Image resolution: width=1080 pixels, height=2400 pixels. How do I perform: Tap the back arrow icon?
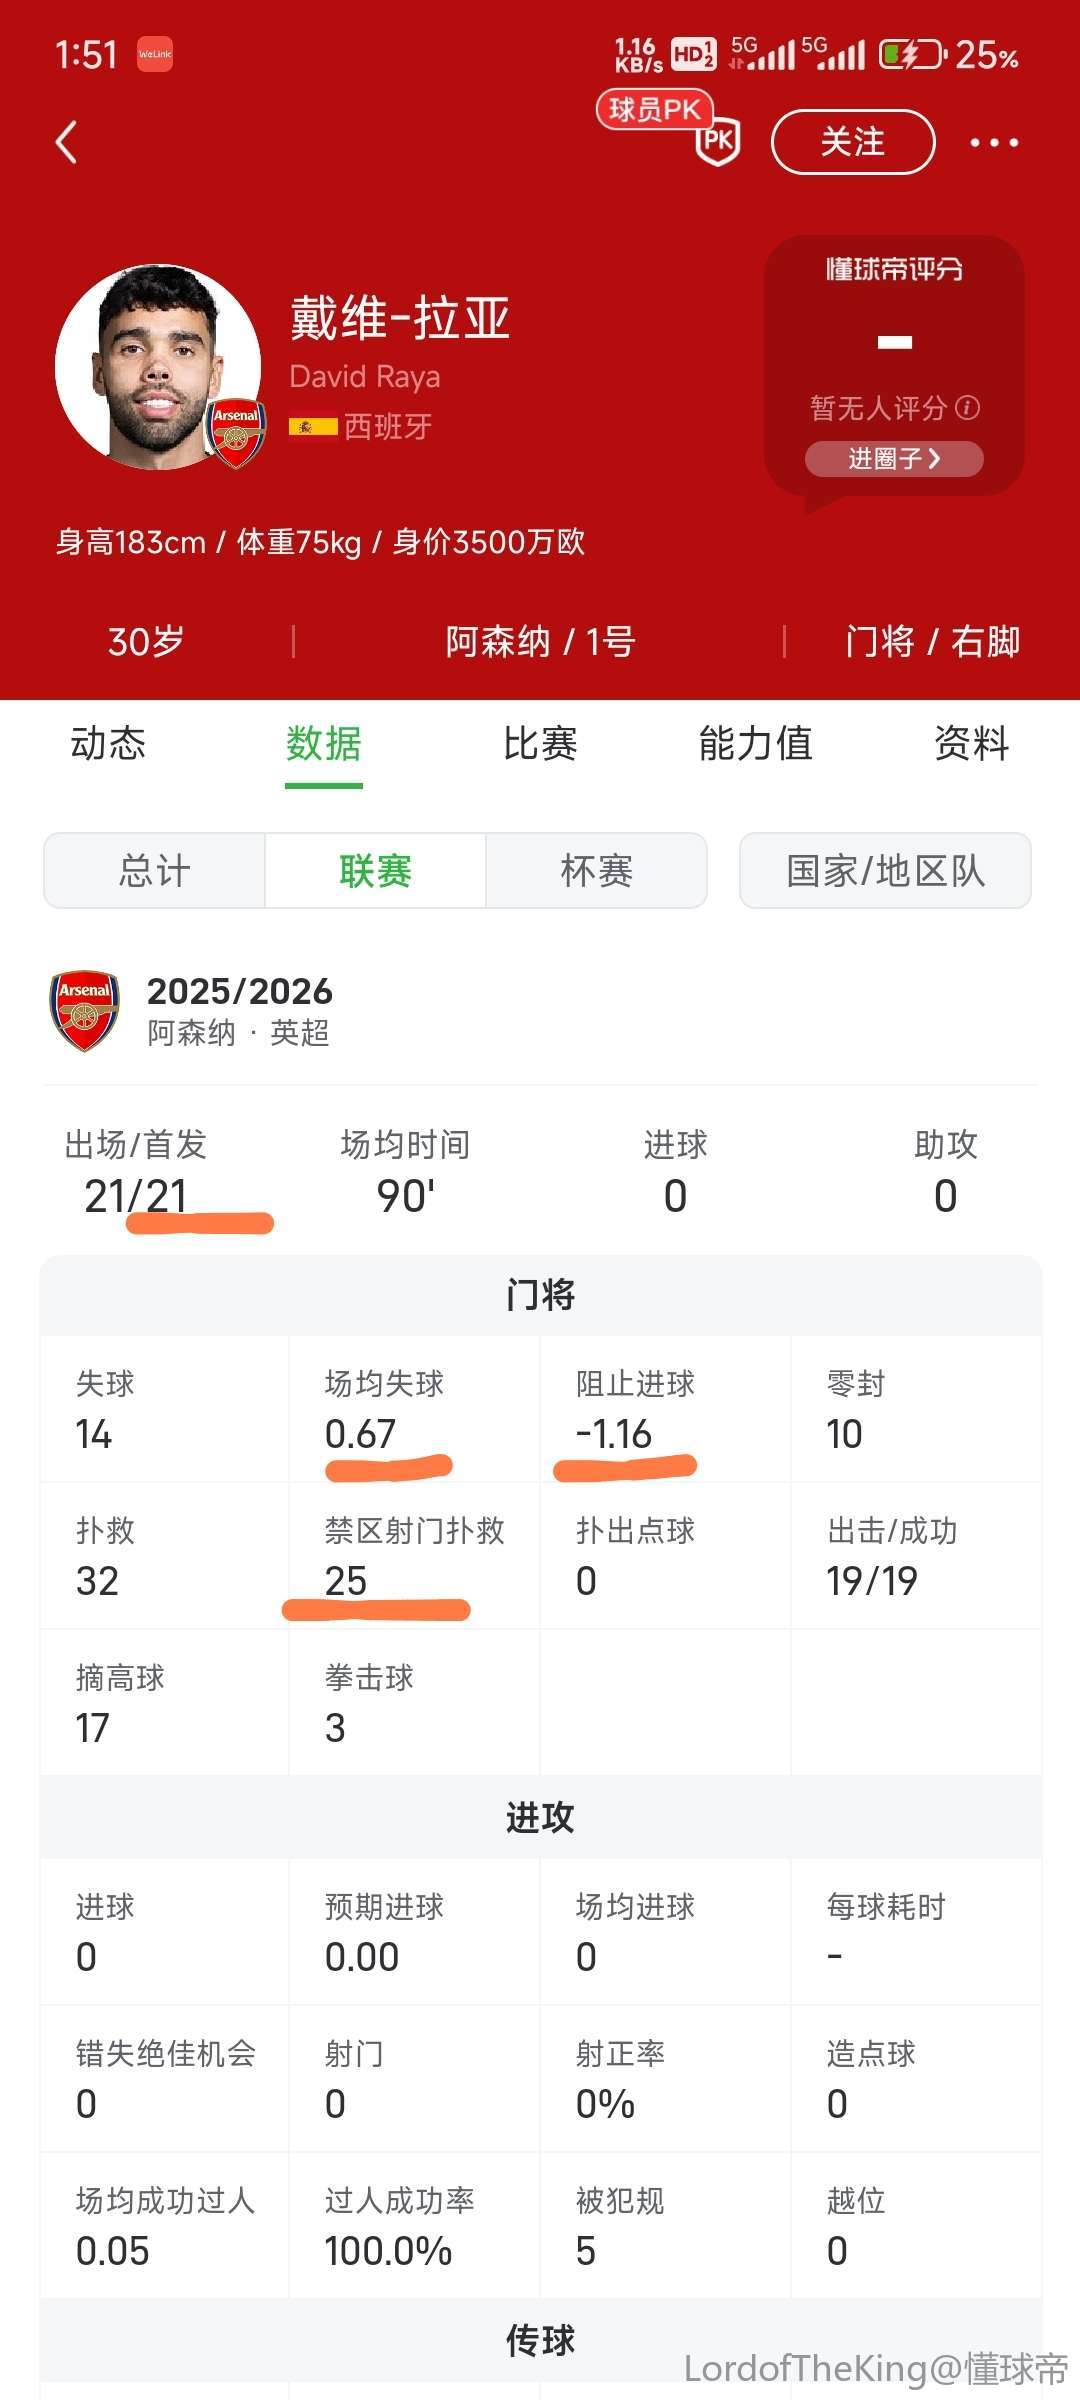(67, 142)
